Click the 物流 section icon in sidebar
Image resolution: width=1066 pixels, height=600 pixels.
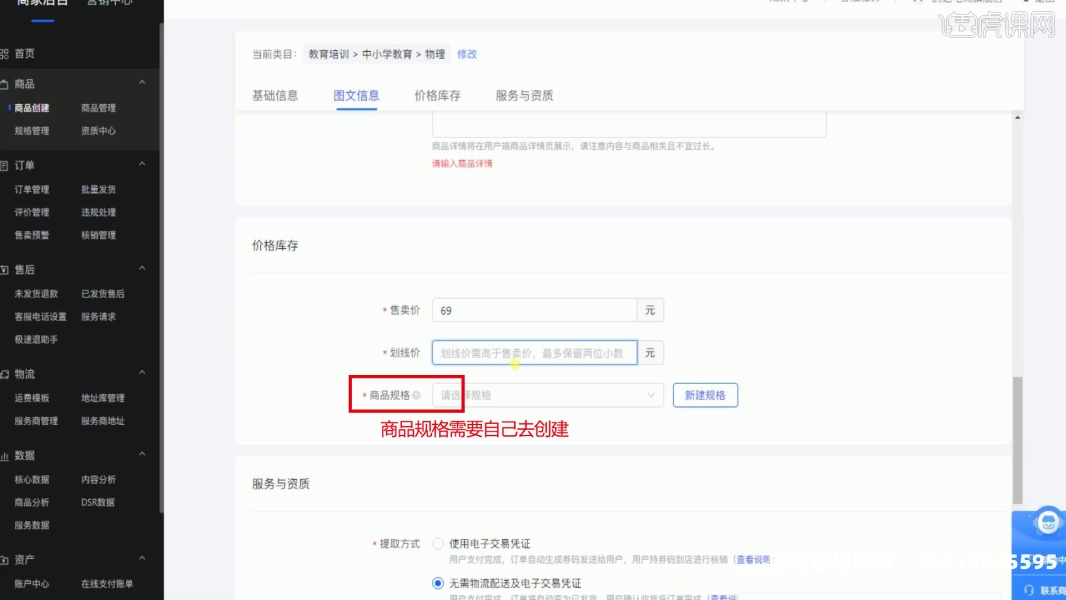[5, 374]
